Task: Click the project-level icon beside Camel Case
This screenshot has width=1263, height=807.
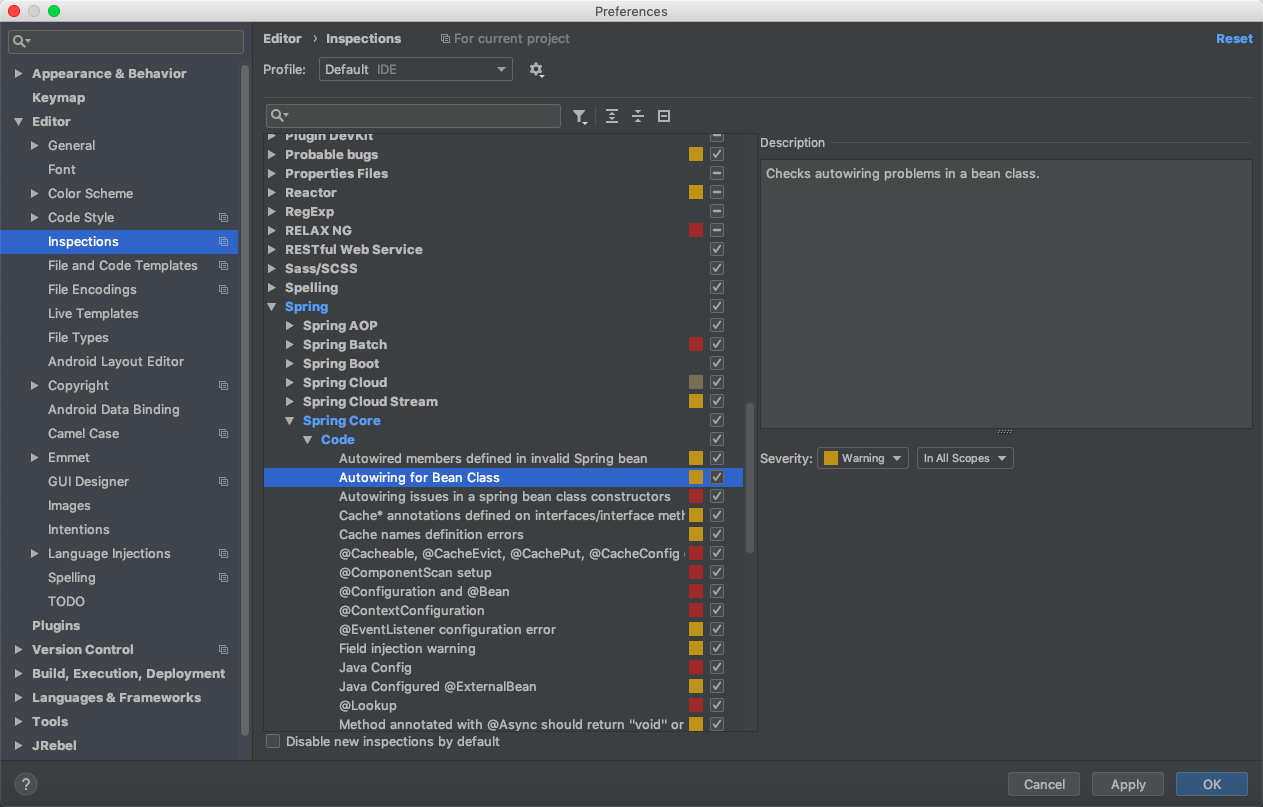Action: click(223, 434)
